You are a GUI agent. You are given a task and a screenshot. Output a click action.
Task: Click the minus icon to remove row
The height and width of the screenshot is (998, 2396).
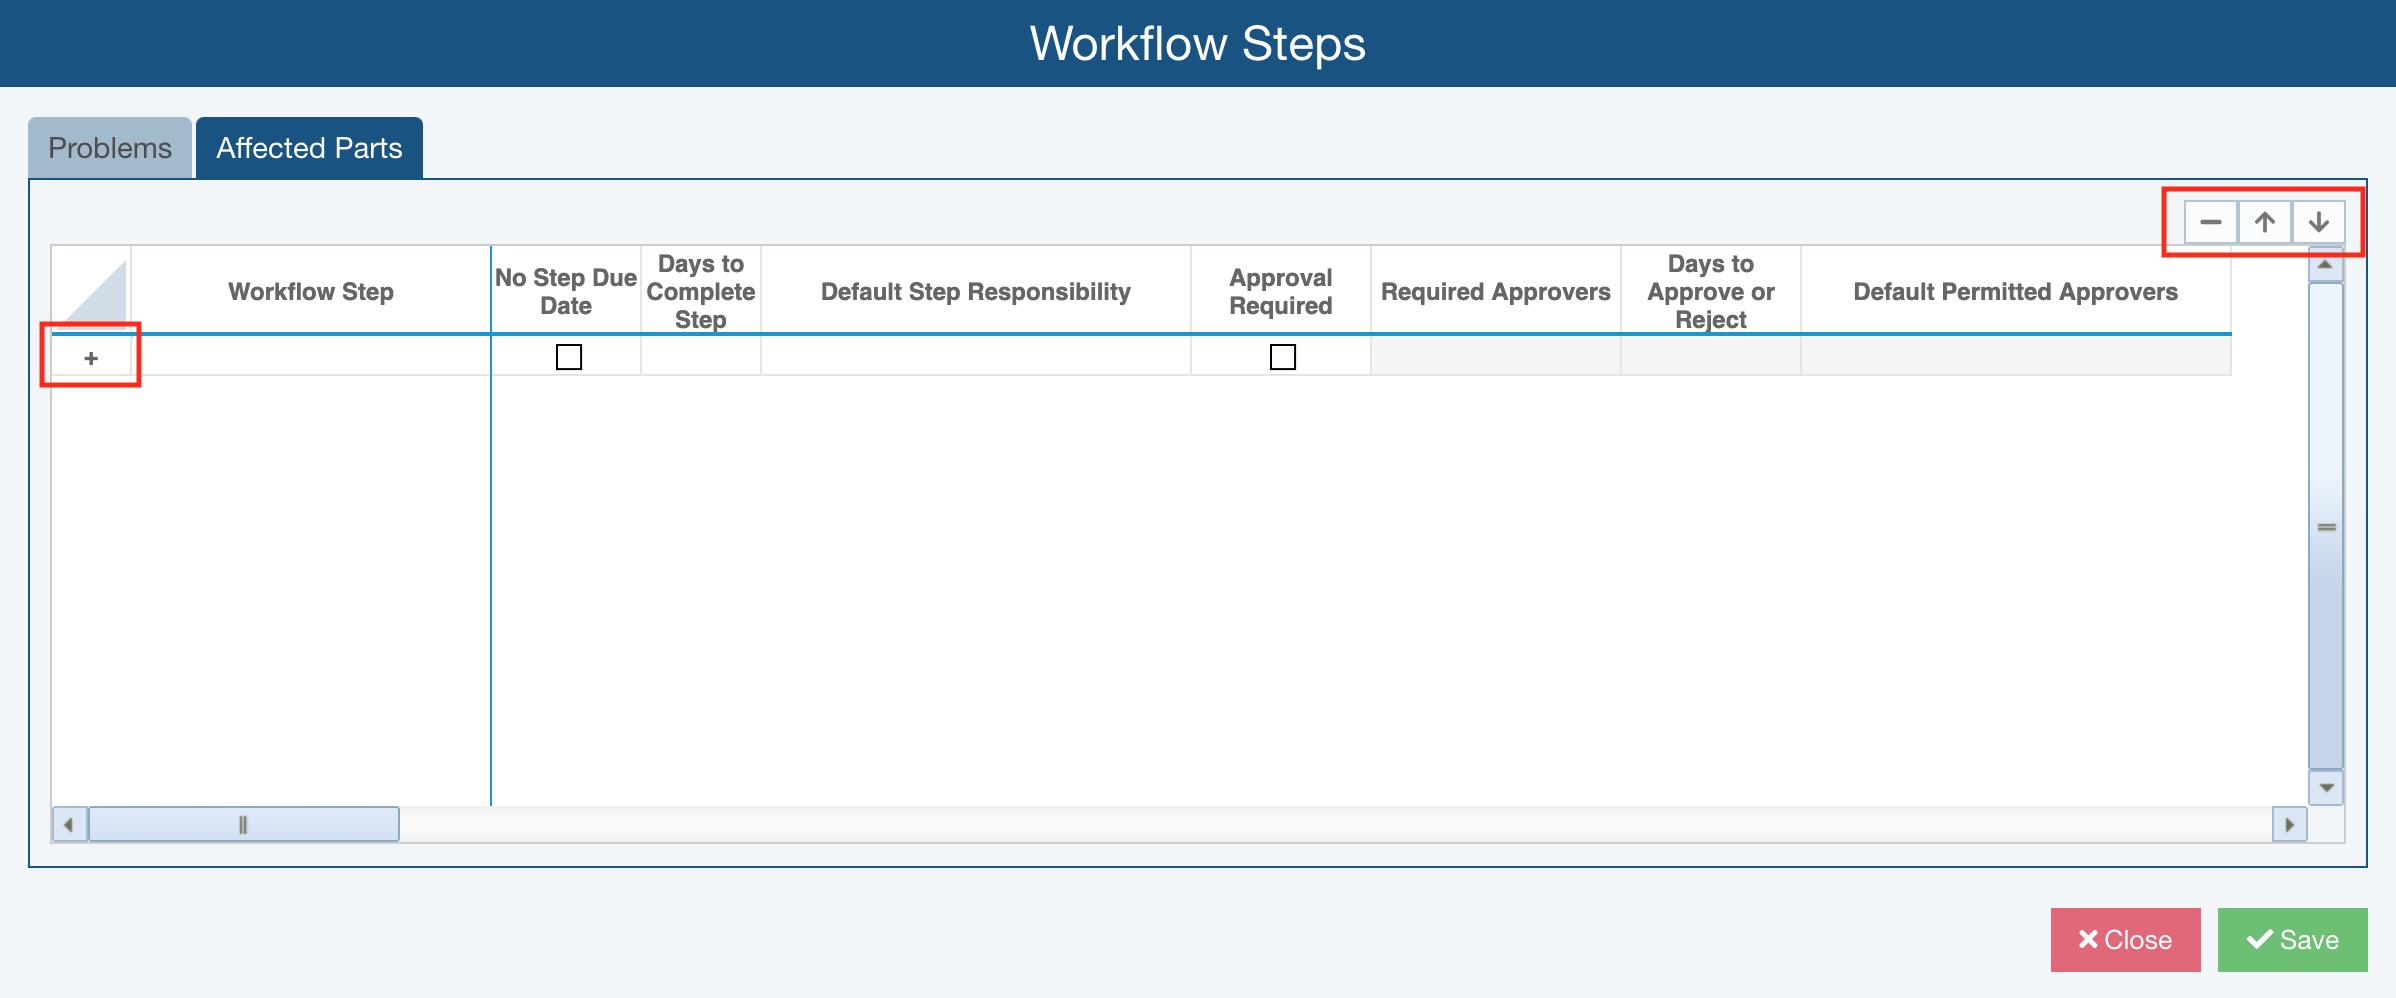(2210, 222)
